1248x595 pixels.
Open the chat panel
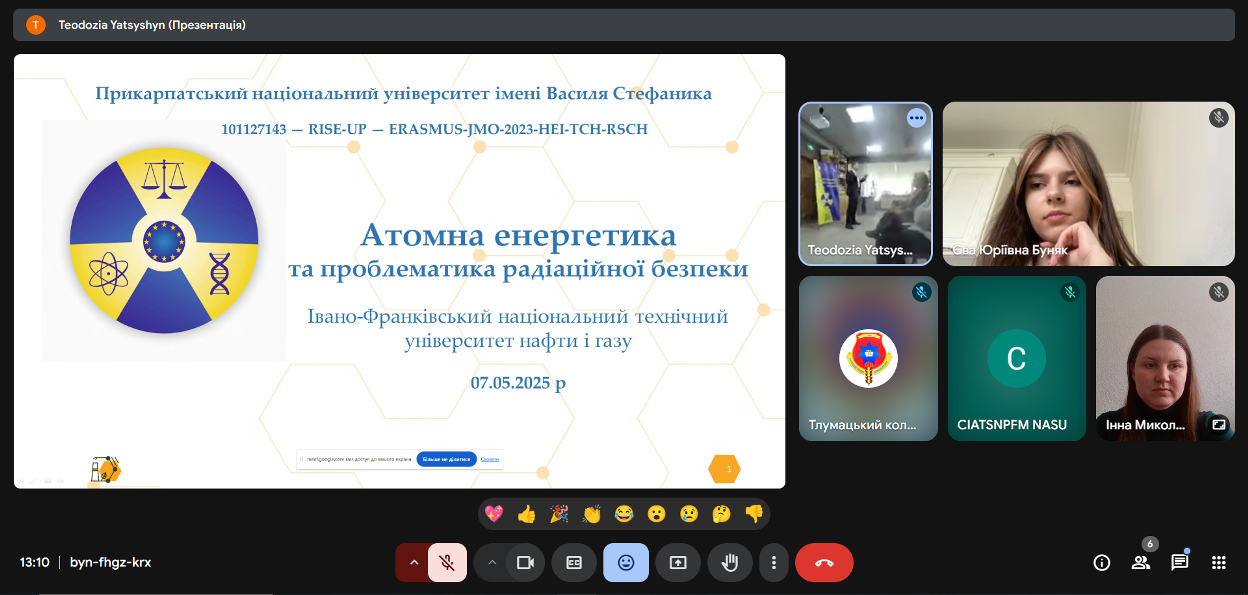coord(1180,563)
